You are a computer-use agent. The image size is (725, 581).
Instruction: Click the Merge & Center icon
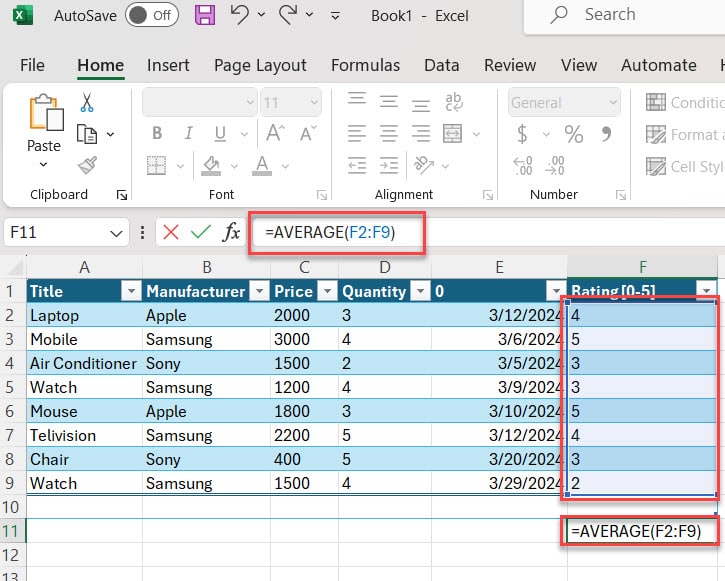click(x=452, y=134)
